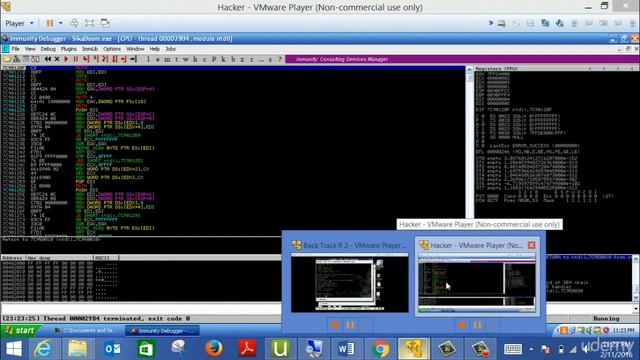The width and height of the screenshot is (640, 360).
Task: Click the disassembly pane scrollbar up arrow
Action: (x=469, y=70)
